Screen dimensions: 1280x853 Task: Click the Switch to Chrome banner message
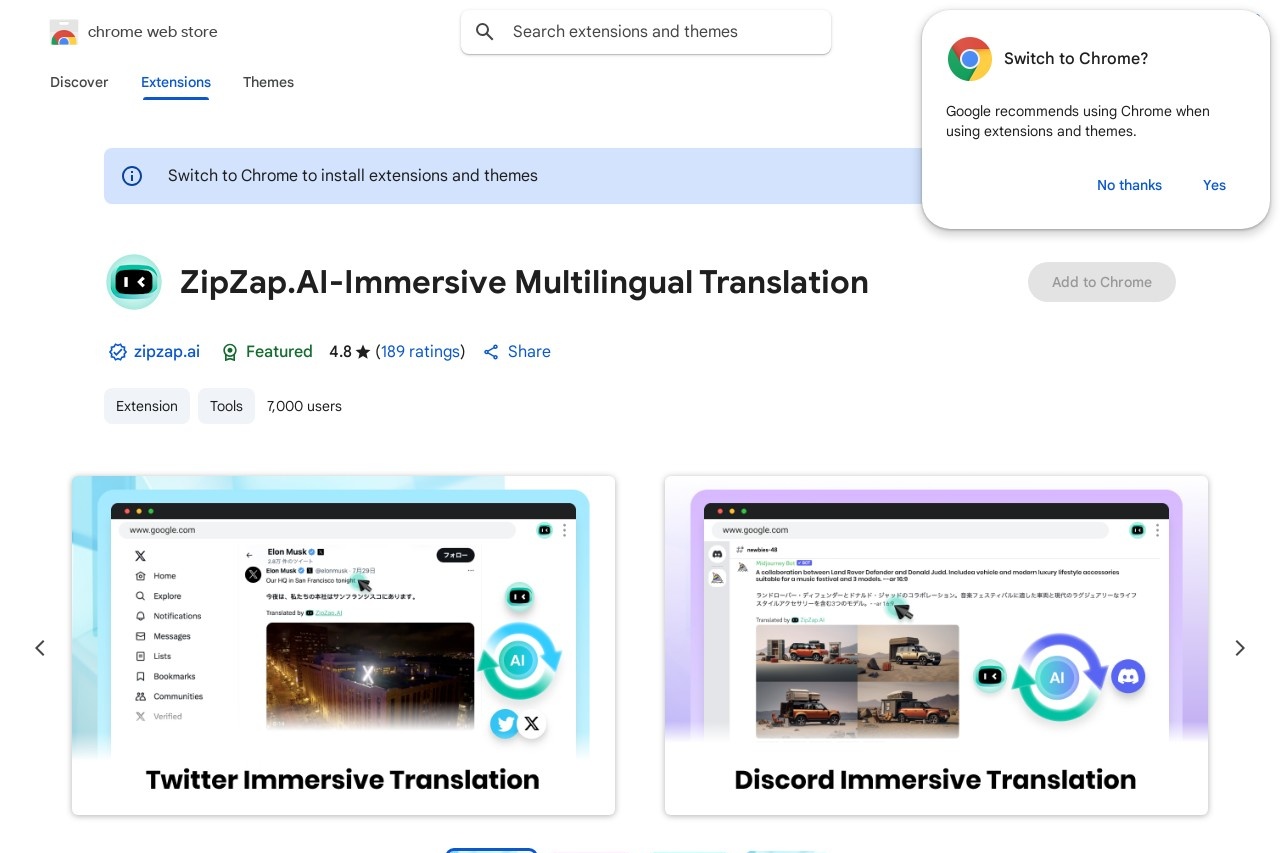coord(353,176)
